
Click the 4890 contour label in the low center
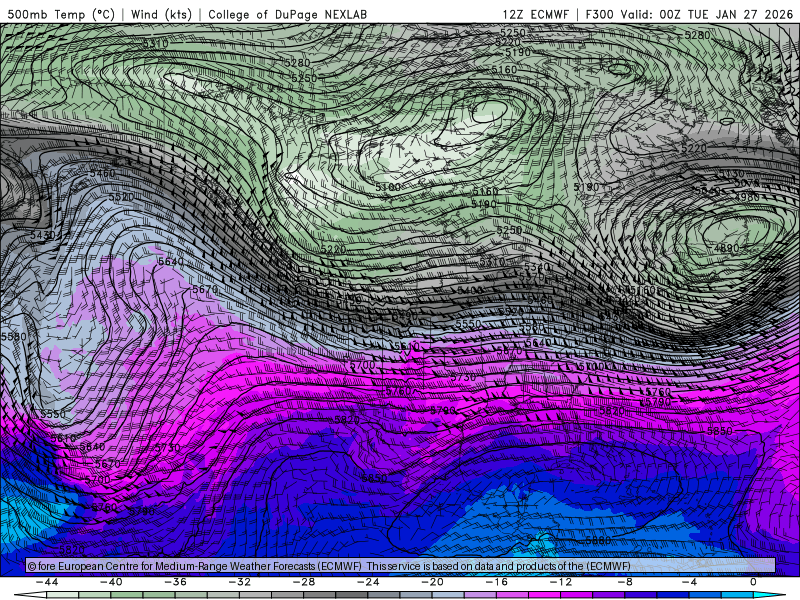tap(726, 248)
